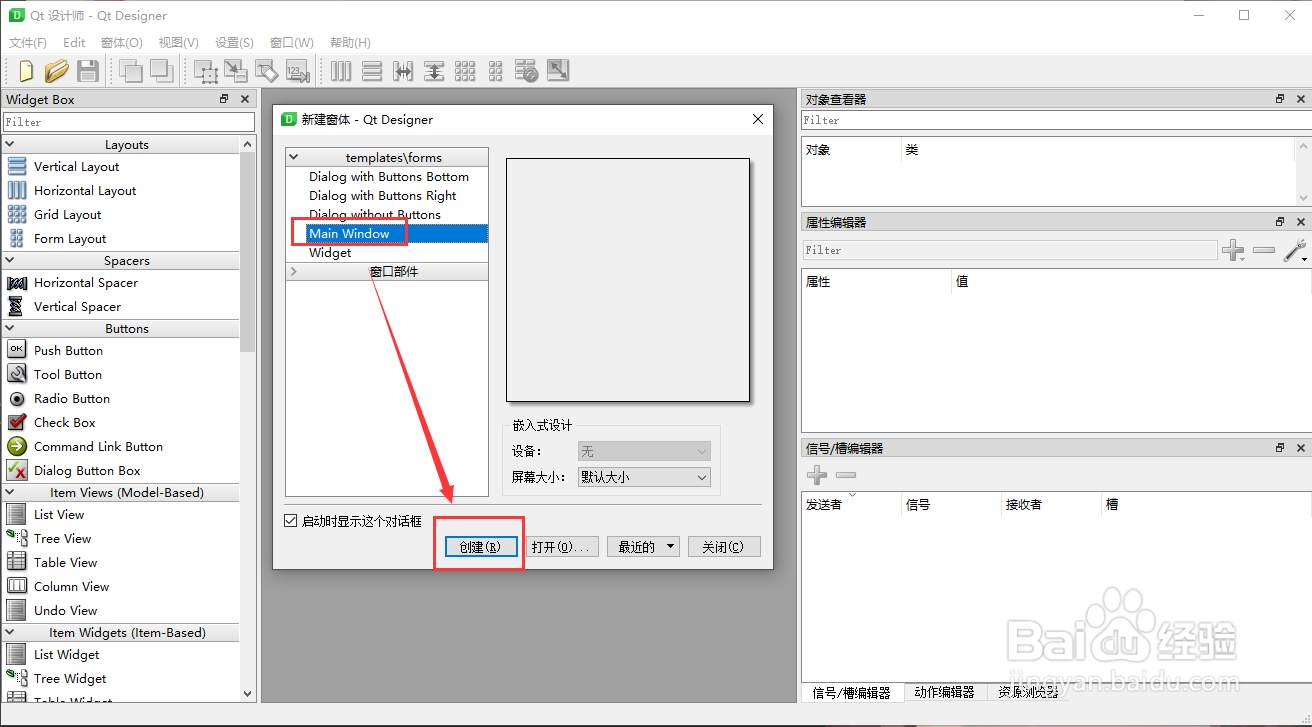Pick the Radio Button widget entry
Viewport: 1312px width, 727px height.
[72, 398]
